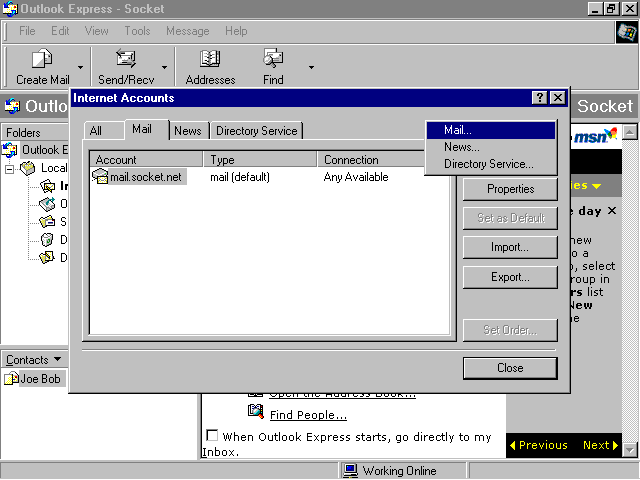640x480 pixels.
Task: Collapse the Local Folders tree node
Action: (x=9, y=169)
